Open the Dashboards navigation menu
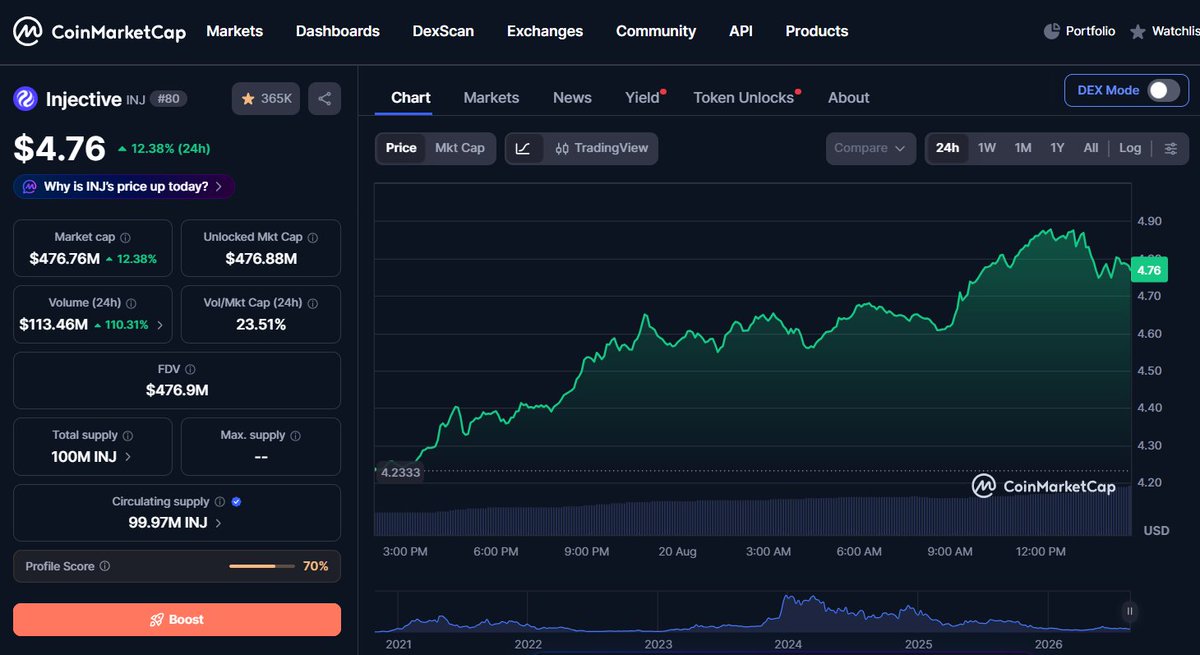1200x655 pixels. (338, 31)
